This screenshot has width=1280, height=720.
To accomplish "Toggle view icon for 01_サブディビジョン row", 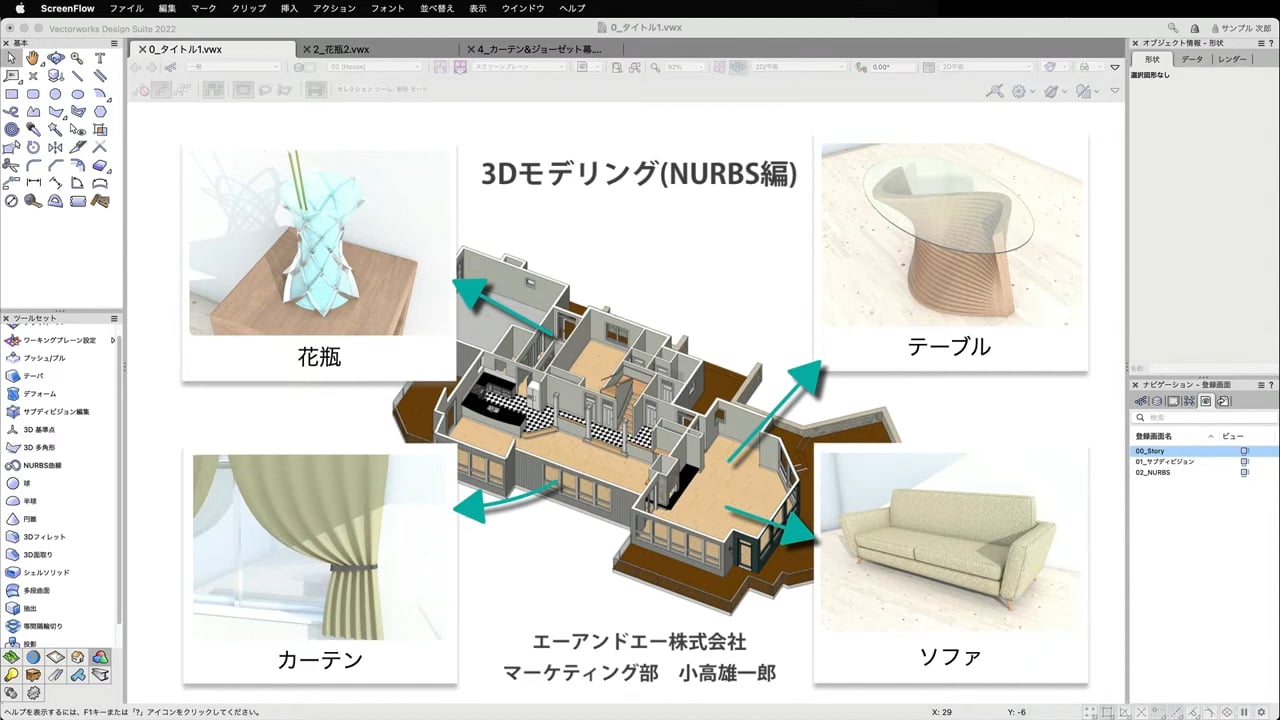I will click(1245, 462).
